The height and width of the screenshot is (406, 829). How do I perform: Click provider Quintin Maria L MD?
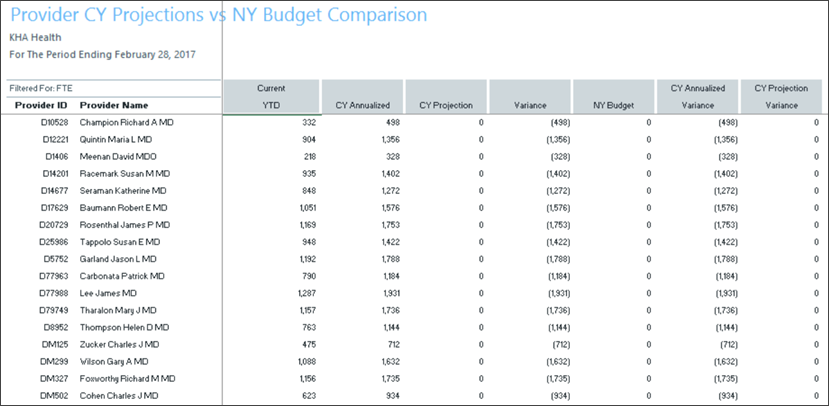(116, 139)
